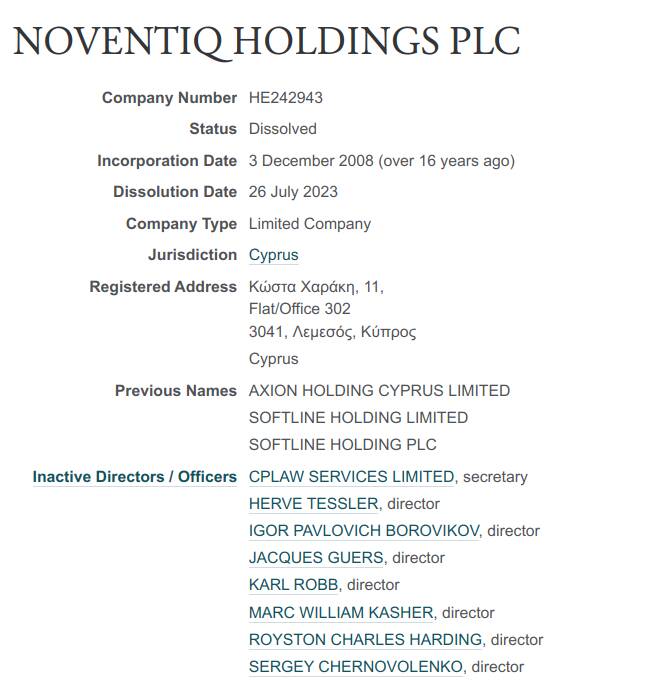Image resolution: width=662 pixels, height=693 pixels.
Task: Click the Limited Company type text
Action: [310, 224]
